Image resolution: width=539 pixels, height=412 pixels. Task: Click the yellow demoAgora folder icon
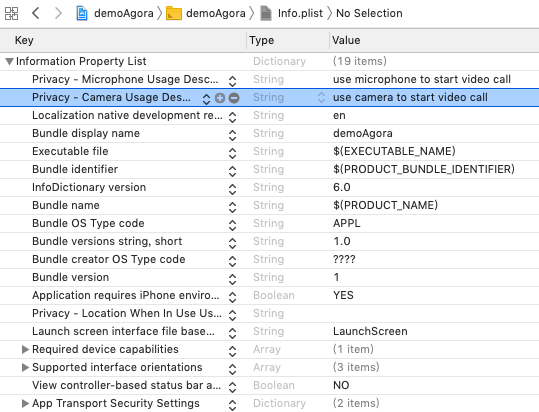pyautogui.click(x=174, y=13)
